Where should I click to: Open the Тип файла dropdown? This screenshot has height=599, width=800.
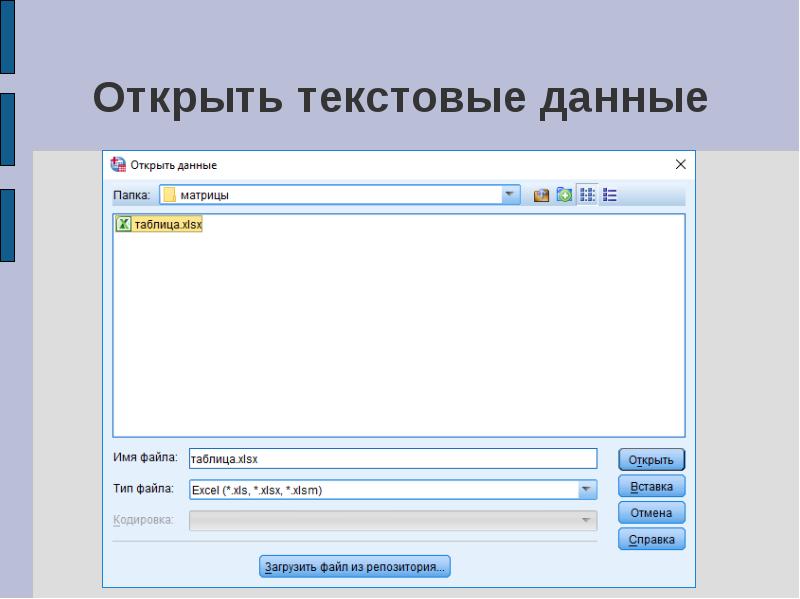coord(586,490)
